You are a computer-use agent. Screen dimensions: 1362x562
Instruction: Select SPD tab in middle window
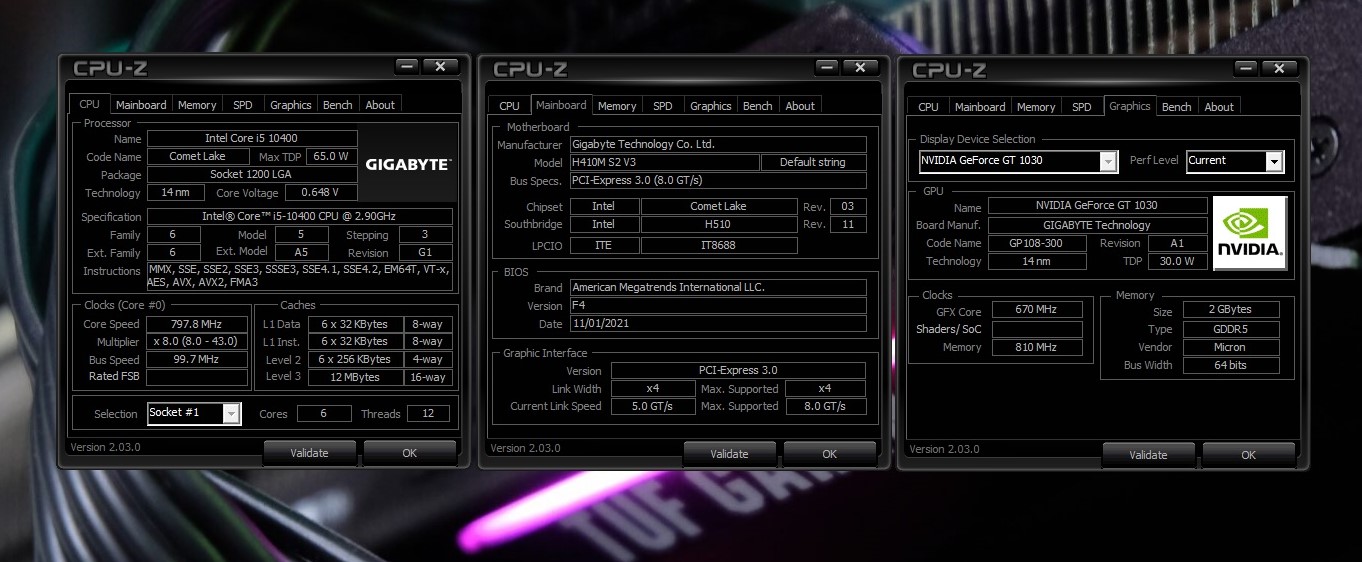point(663,106)
